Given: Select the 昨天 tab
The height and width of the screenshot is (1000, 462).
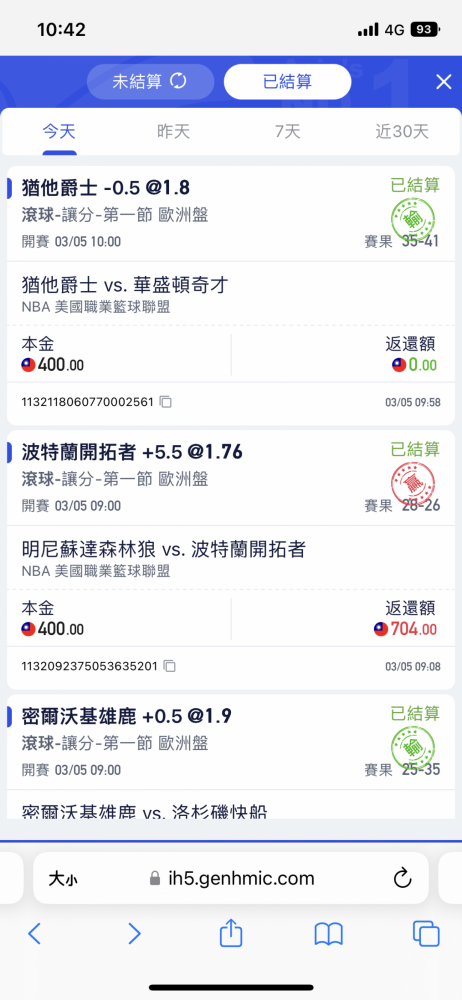Looking at the screenshot, I should point(174,132).
